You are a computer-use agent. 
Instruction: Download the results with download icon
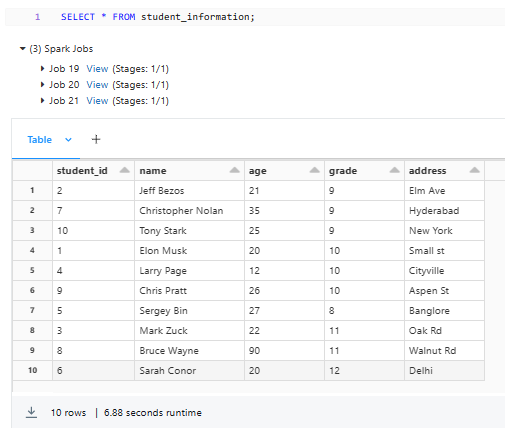point(31,412)
